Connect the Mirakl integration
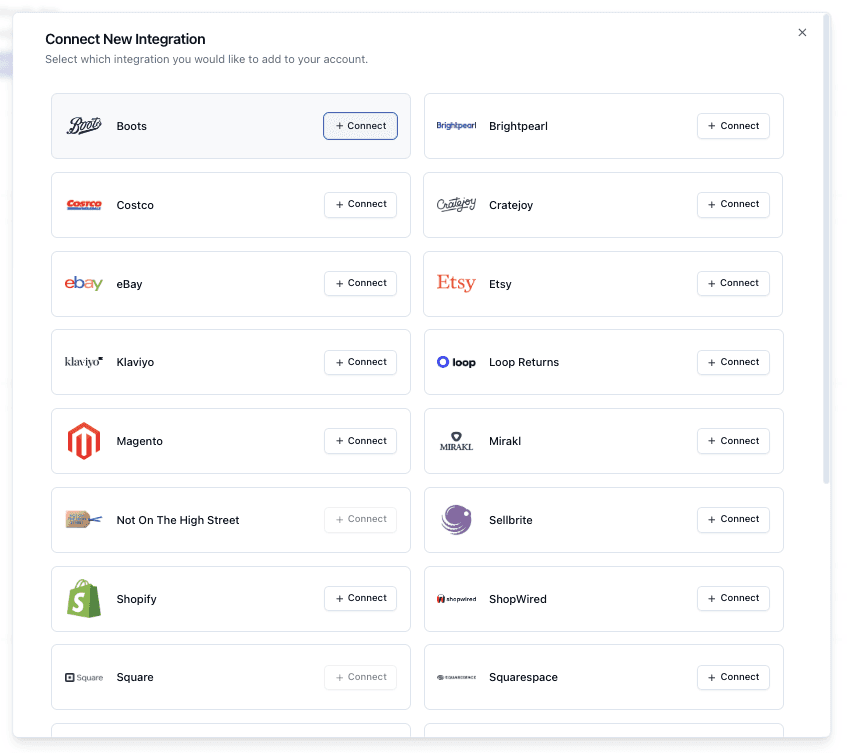Screen dimensions: 847x753 [x=733, y=441]
